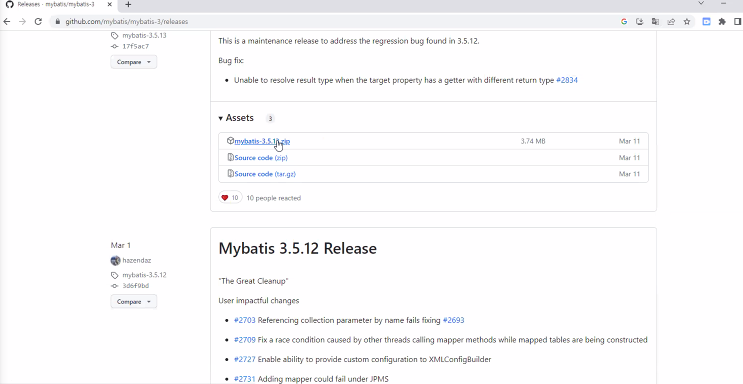The width and height of the screenshot is (743, 384).
Task: Go back to the previous page
Action: click(7, 21)
